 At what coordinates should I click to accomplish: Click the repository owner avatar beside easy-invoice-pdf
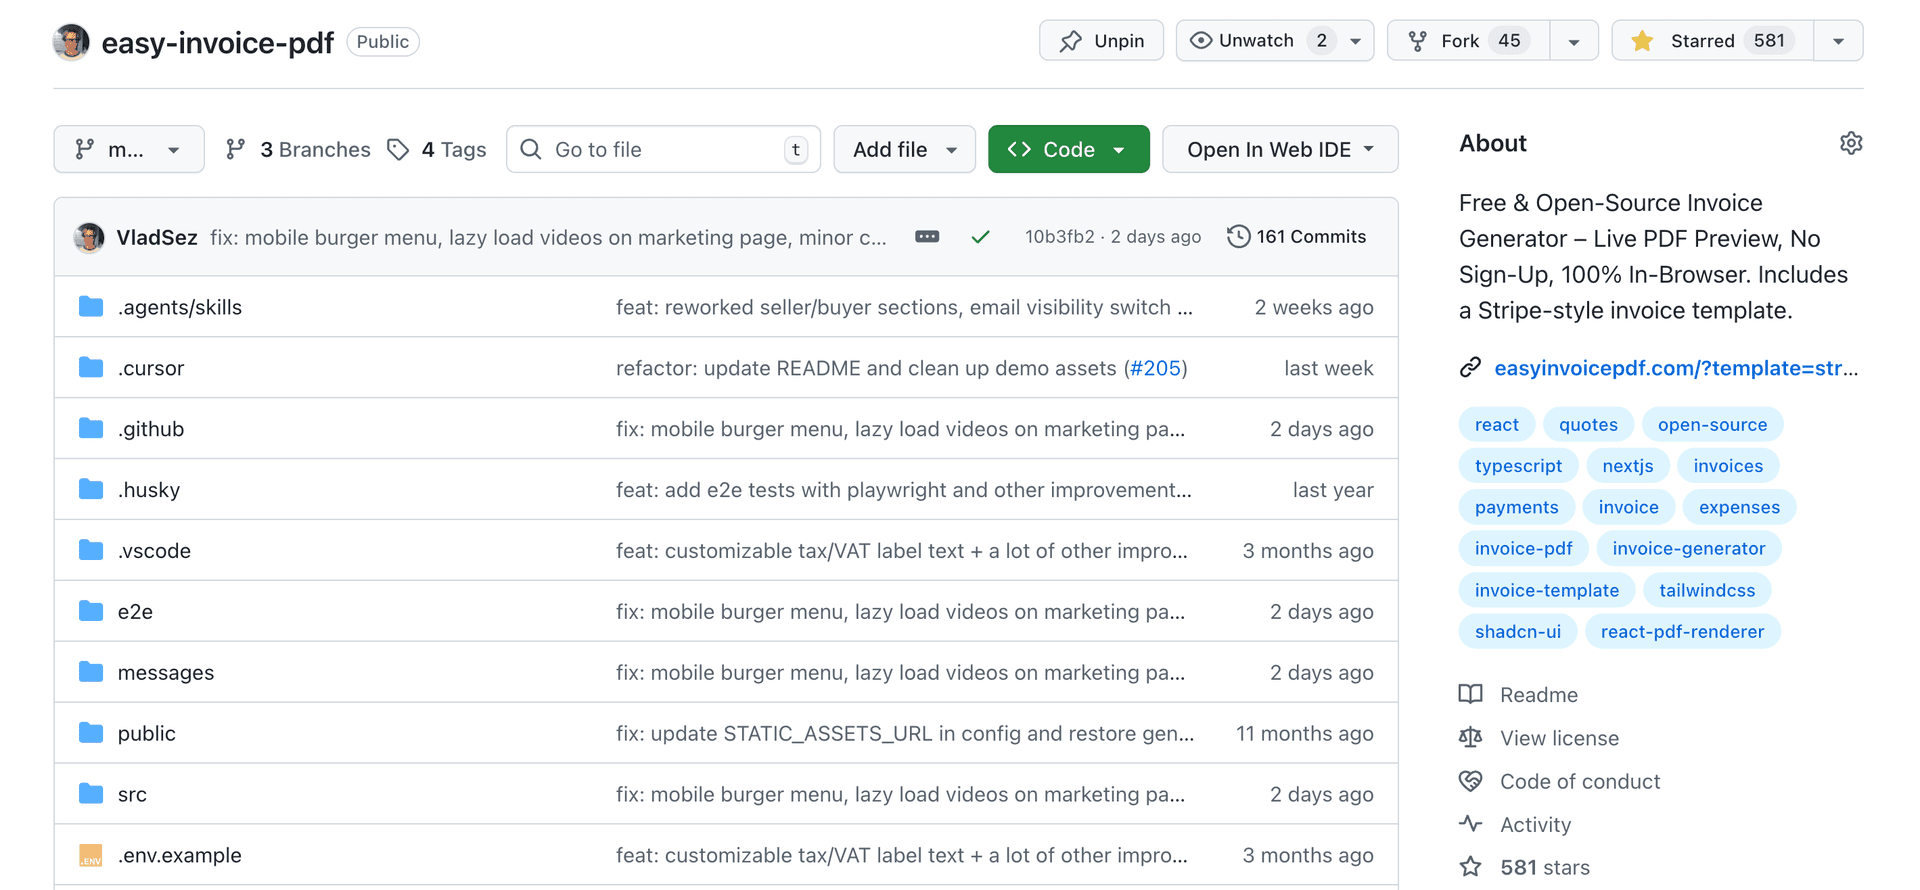pos(71,42)
